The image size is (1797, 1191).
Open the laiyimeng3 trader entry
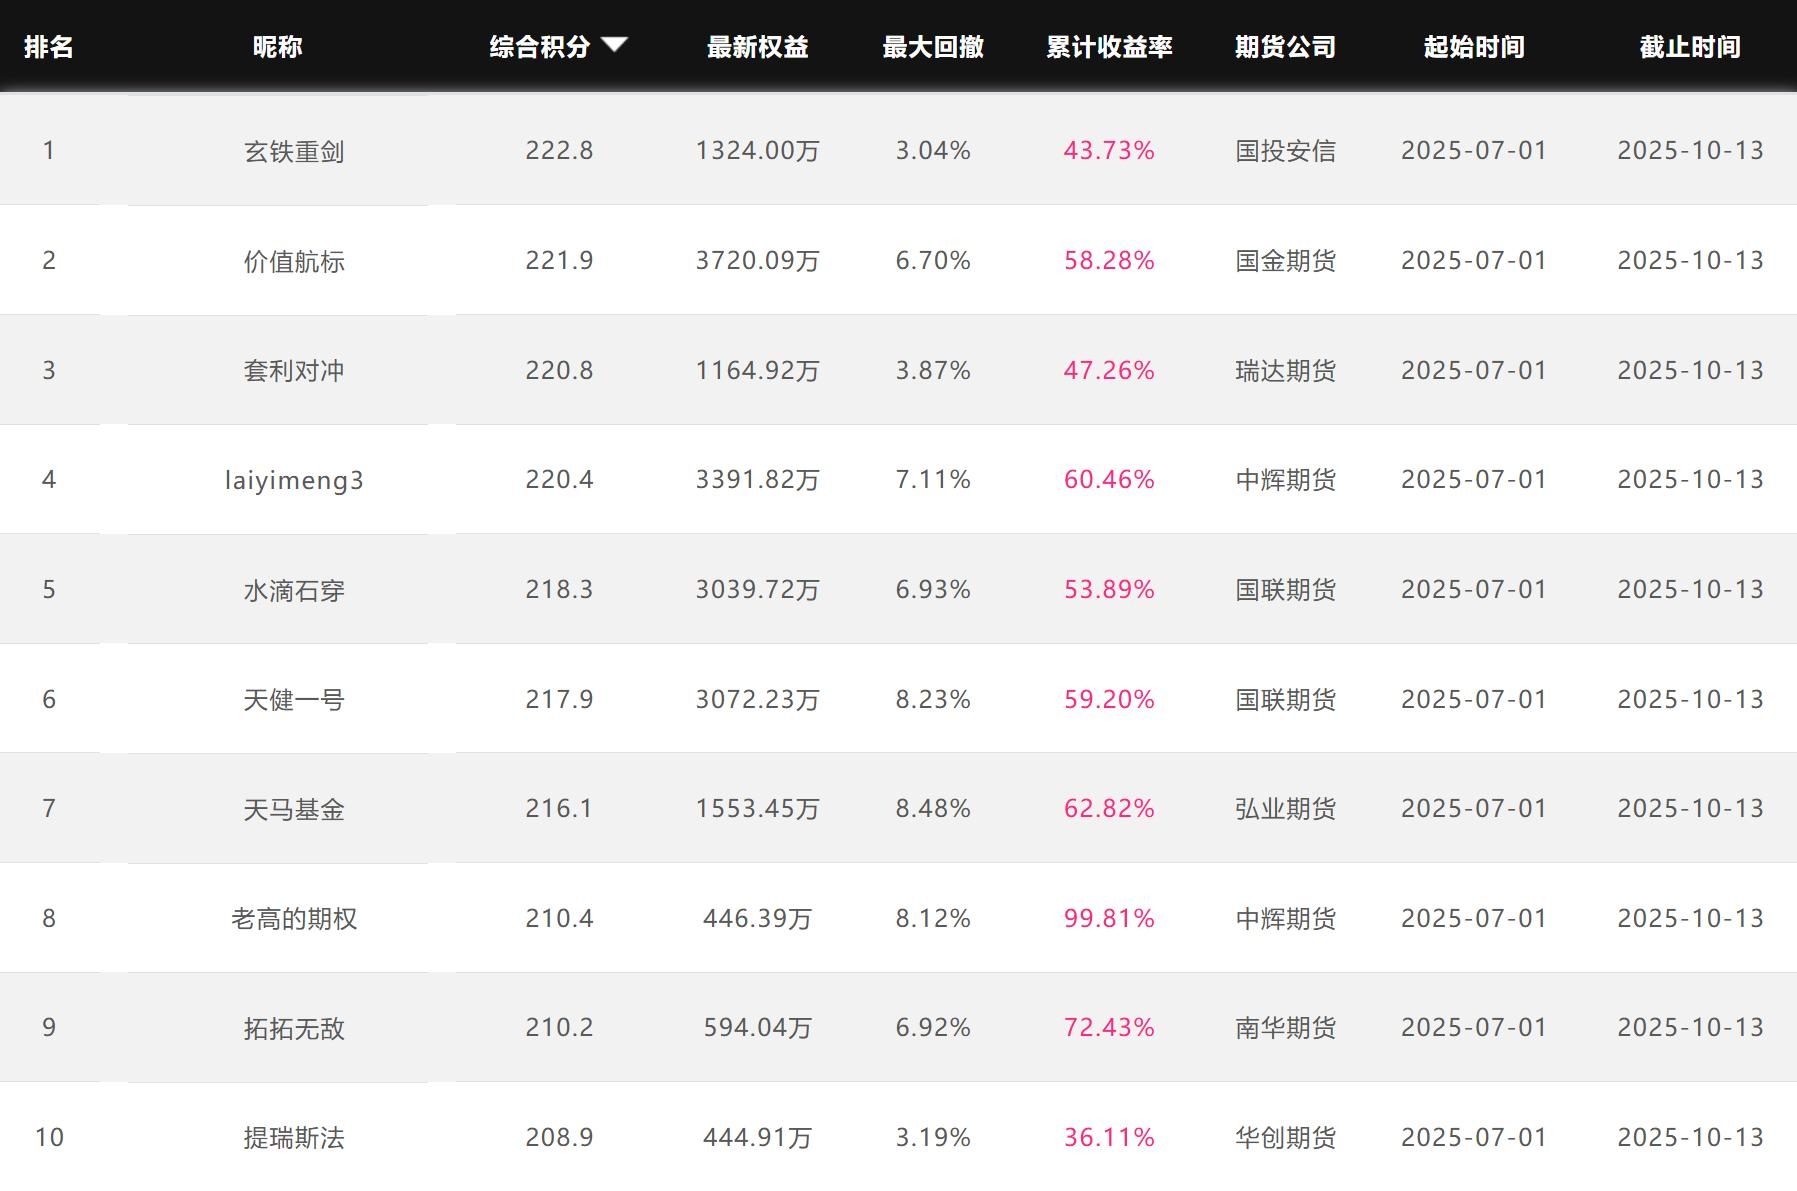click(294, 480)
